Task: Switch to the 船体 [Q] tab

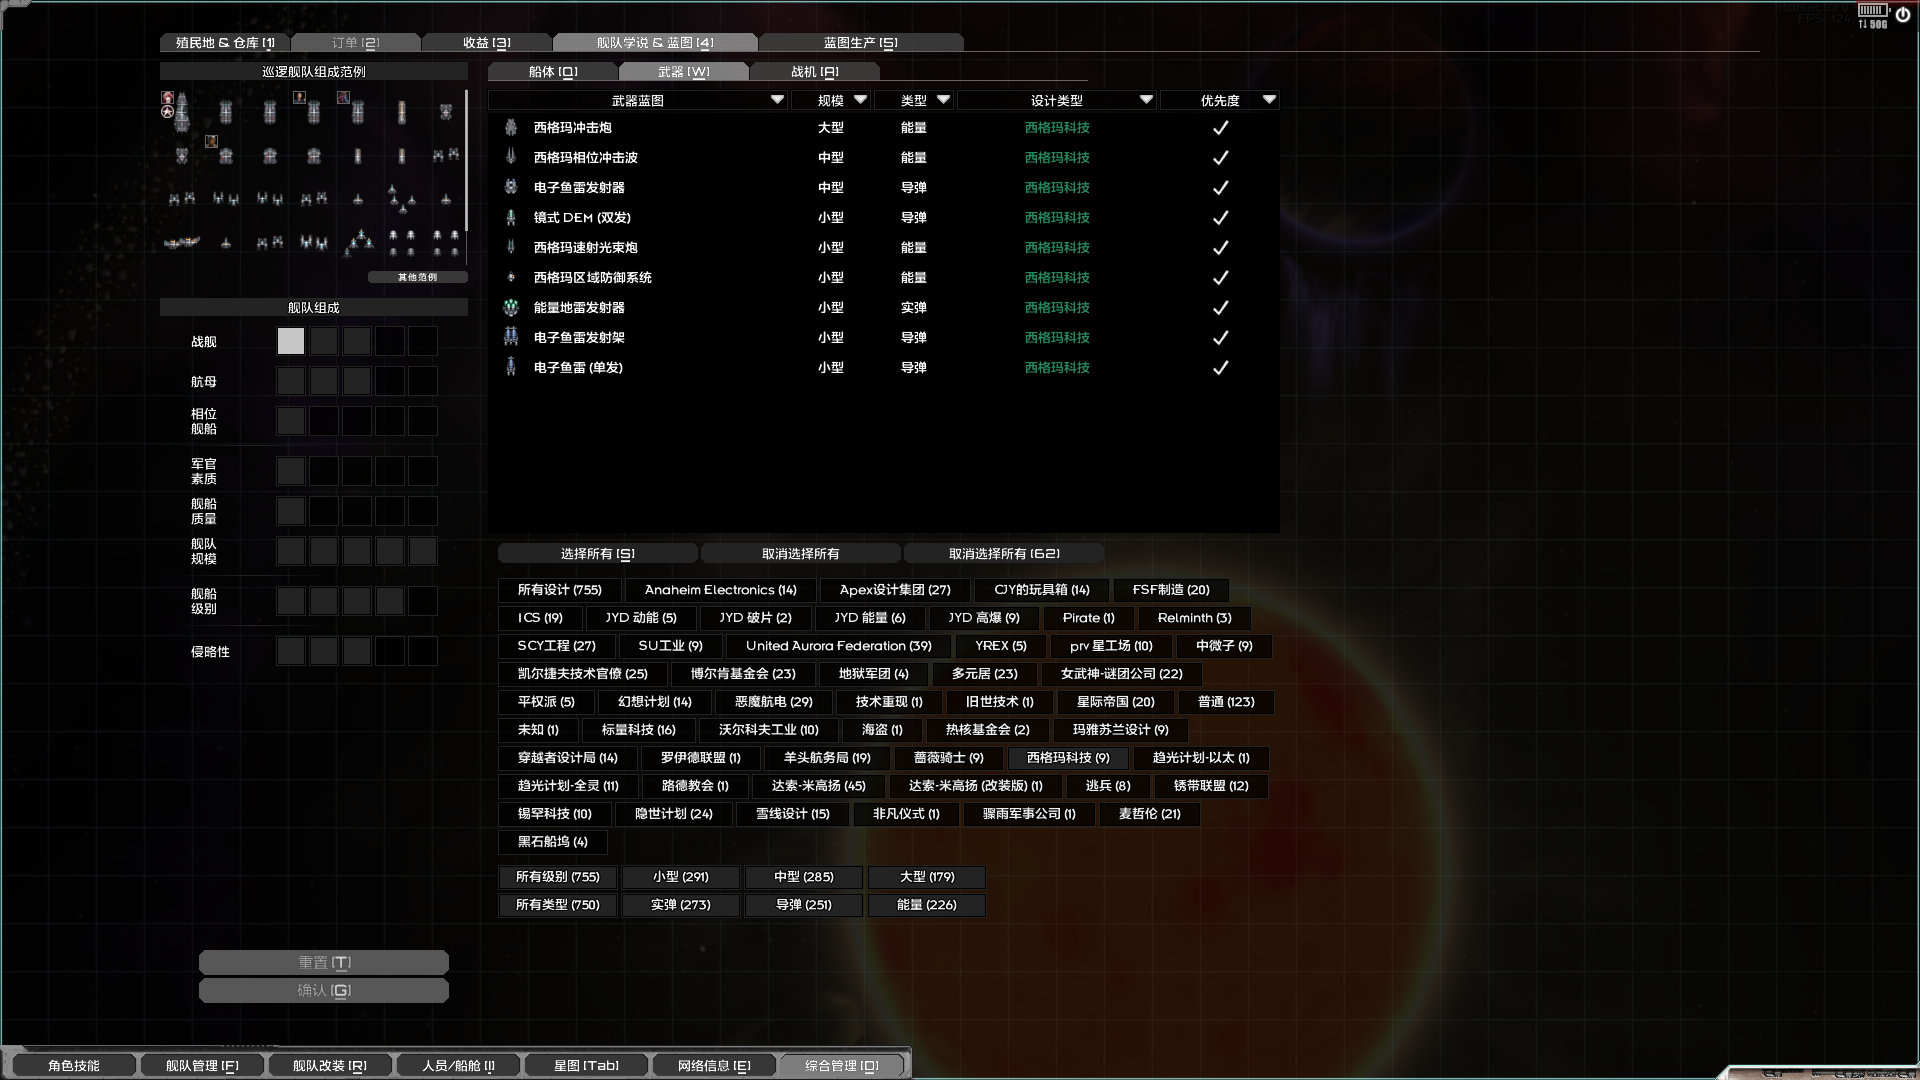Action: click(x=553, y=71)
